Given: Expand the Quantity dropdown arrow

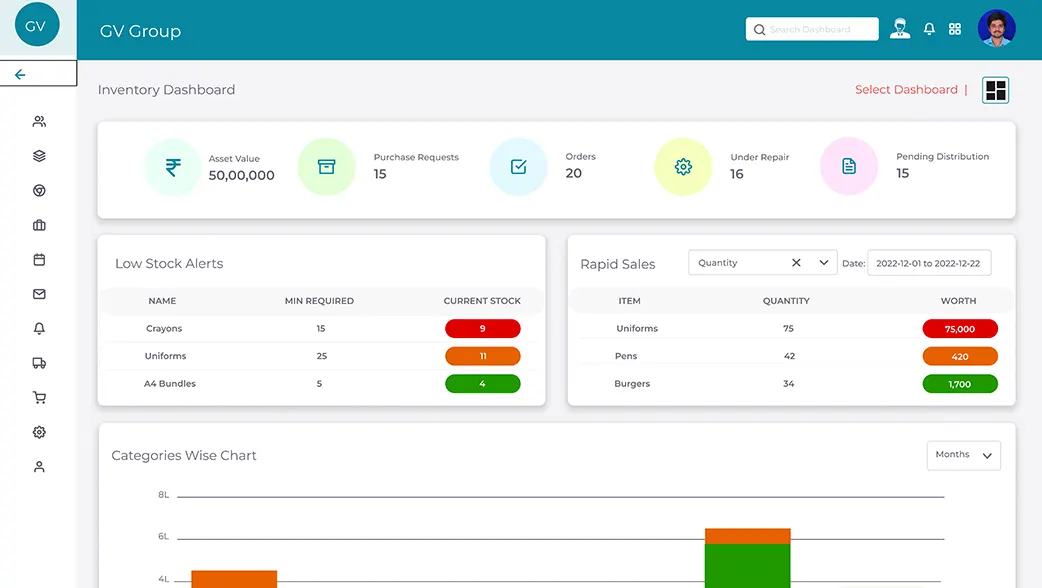Looking at the screenshot, I should coord(823,262).
